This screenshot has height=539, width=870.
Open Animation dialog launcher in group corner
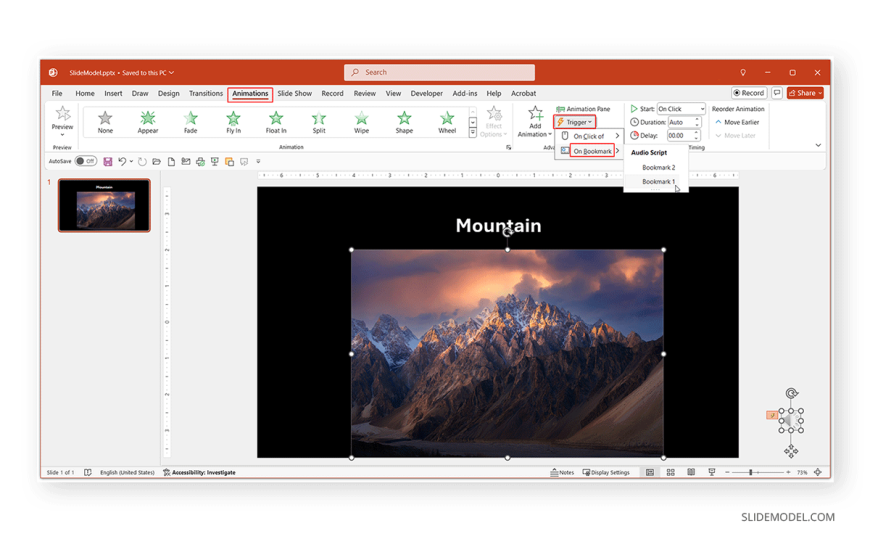(x=508, y=147)
